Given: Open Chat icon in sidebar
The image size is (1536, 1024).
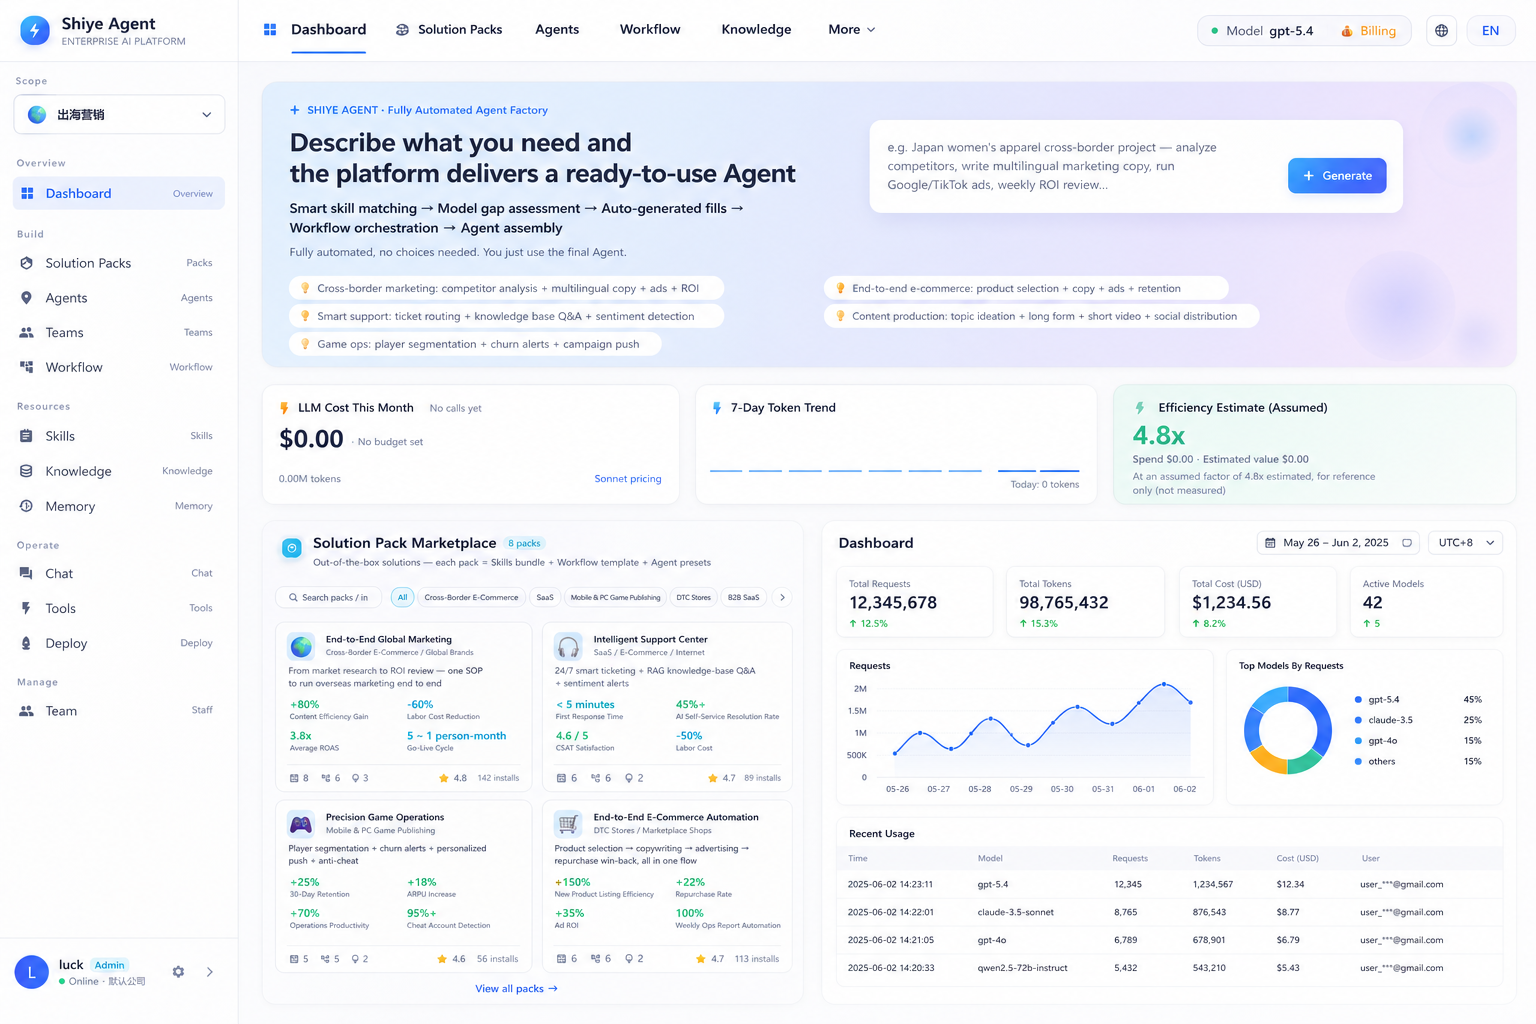Looking at the screenshot, I should (x=27, y=573).
